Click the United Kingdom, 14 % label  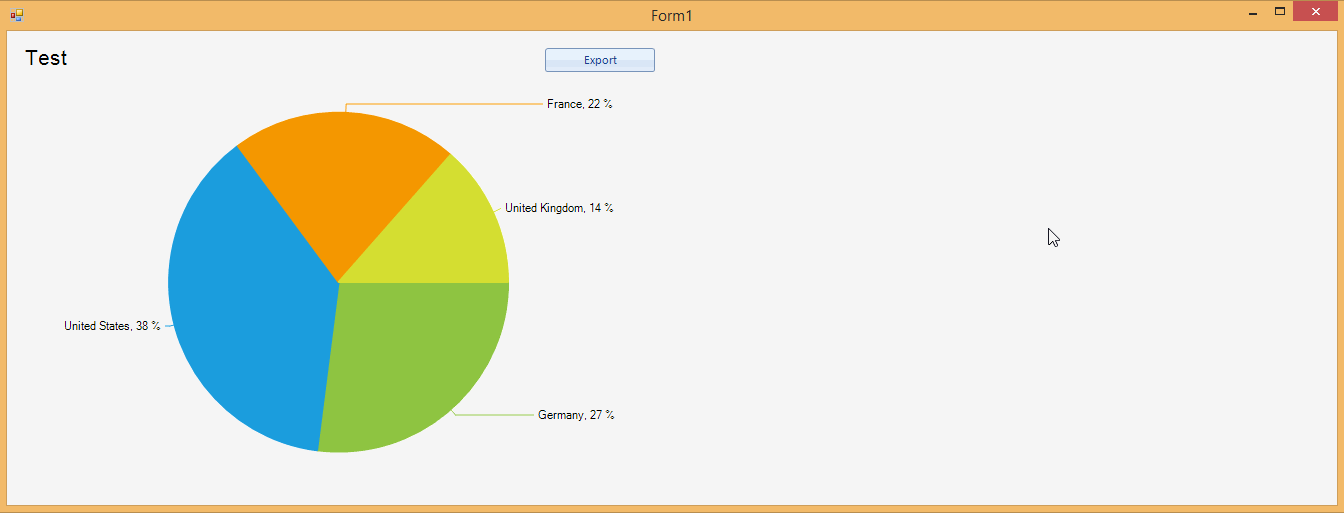[559, 208]
